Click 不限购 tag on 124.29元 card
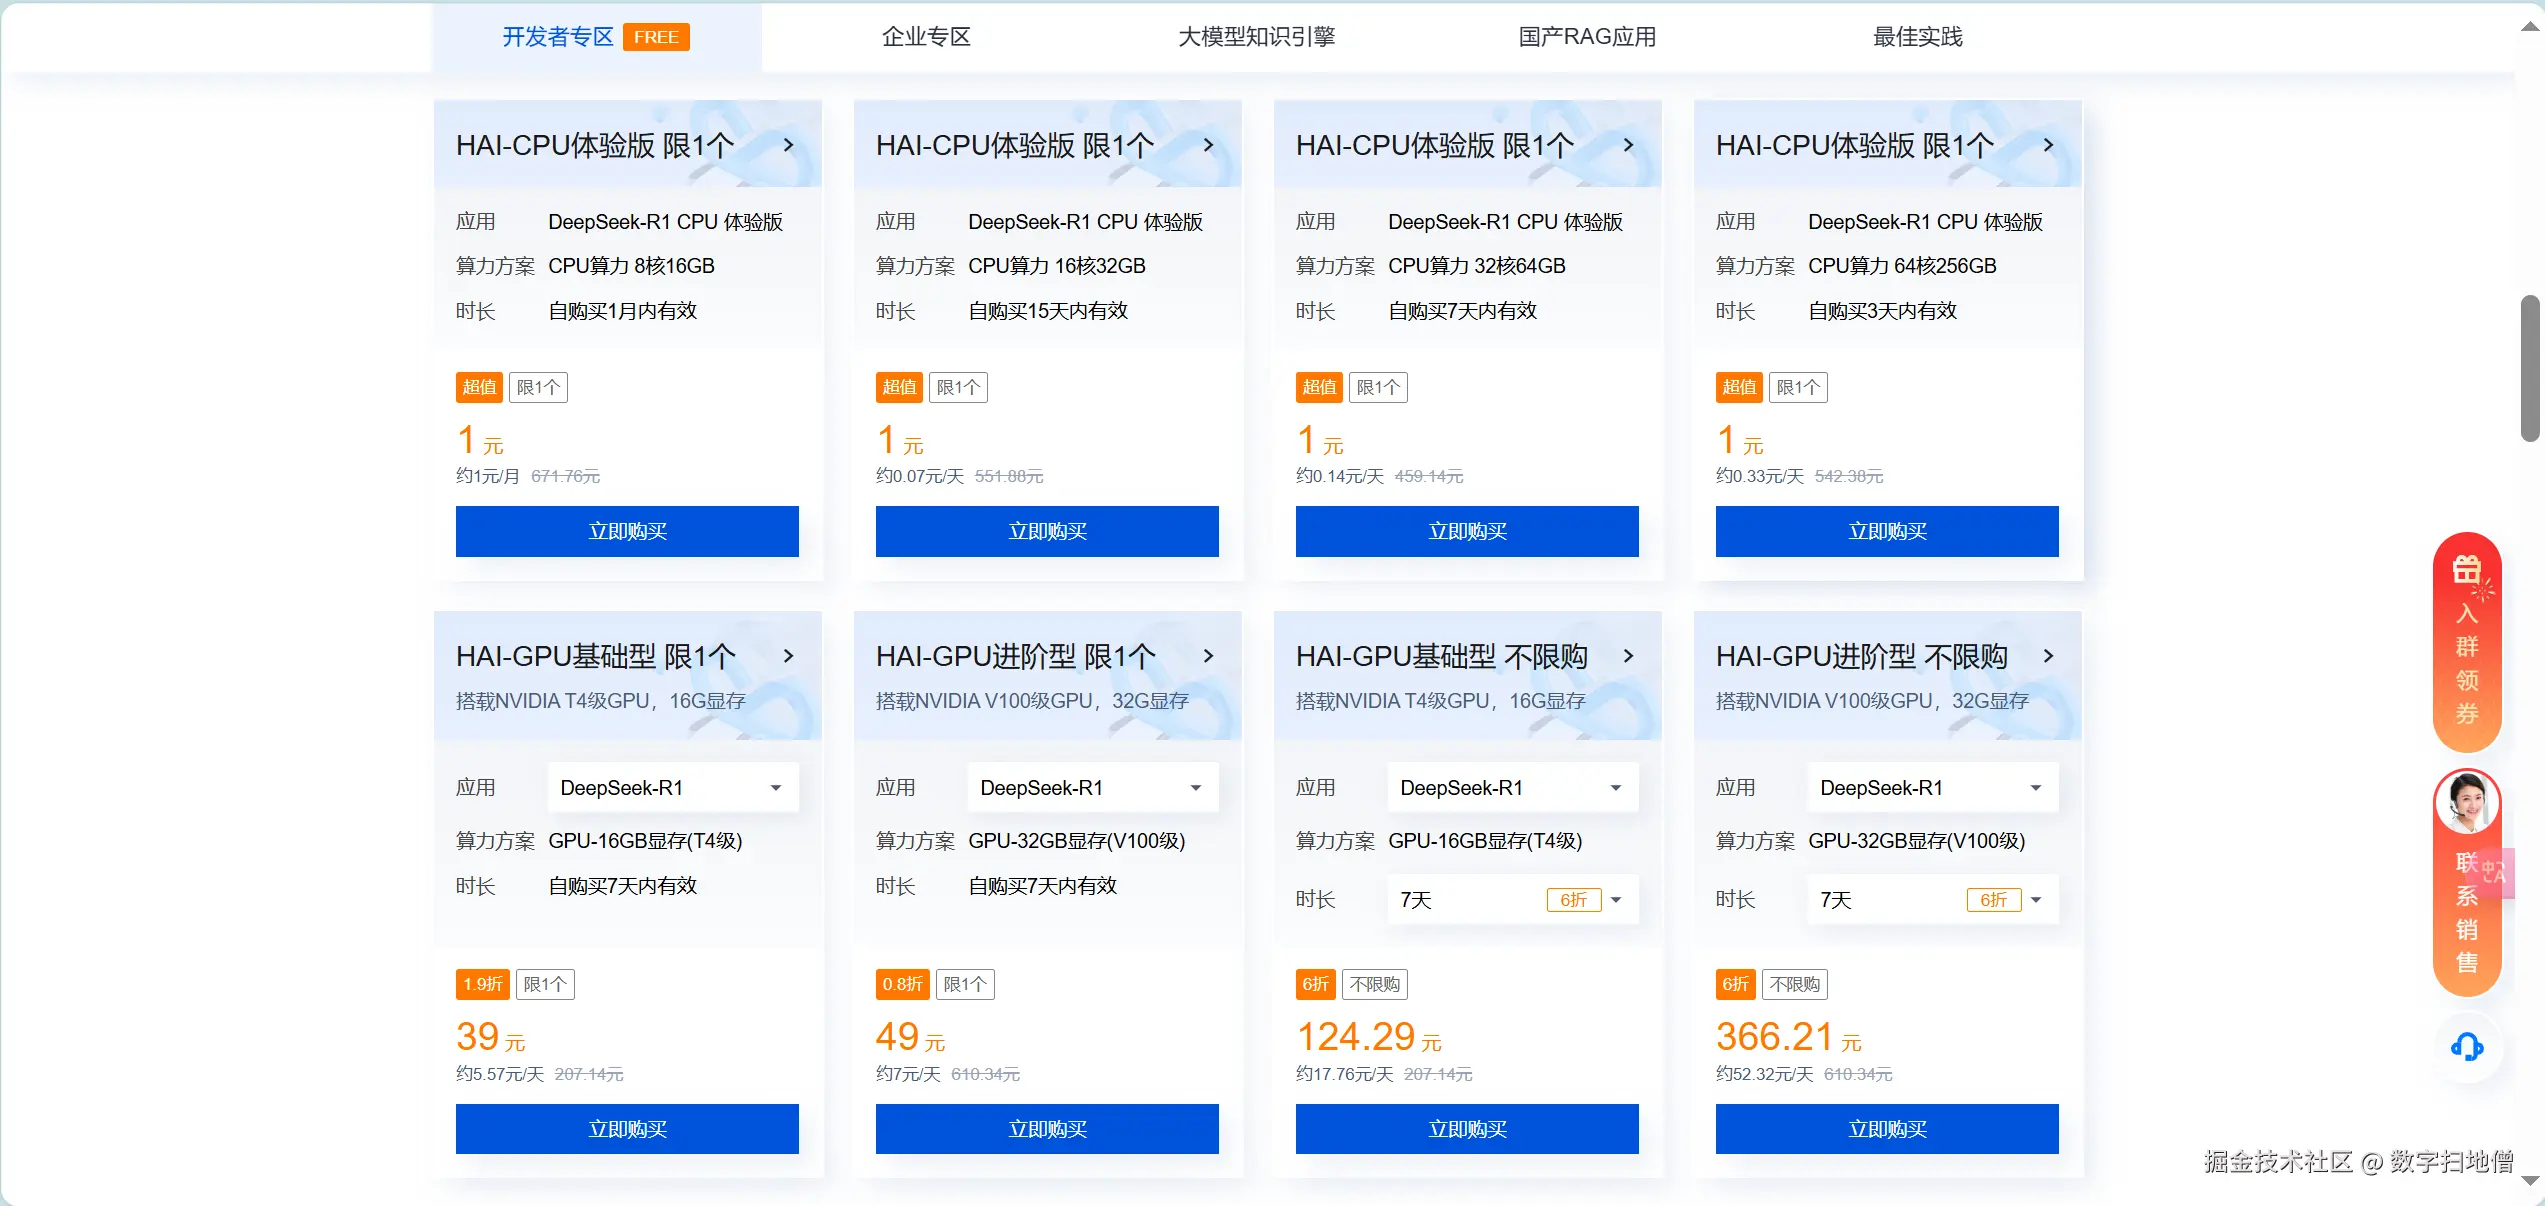2545x1206 pixels. pyautogui.click(x=1375, y=984)
